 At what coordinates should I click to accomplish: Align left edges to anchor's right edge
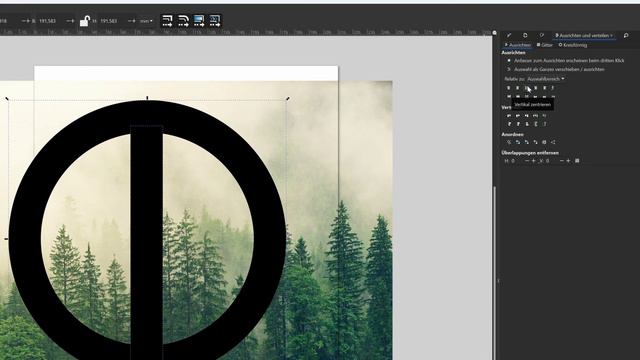544,88
